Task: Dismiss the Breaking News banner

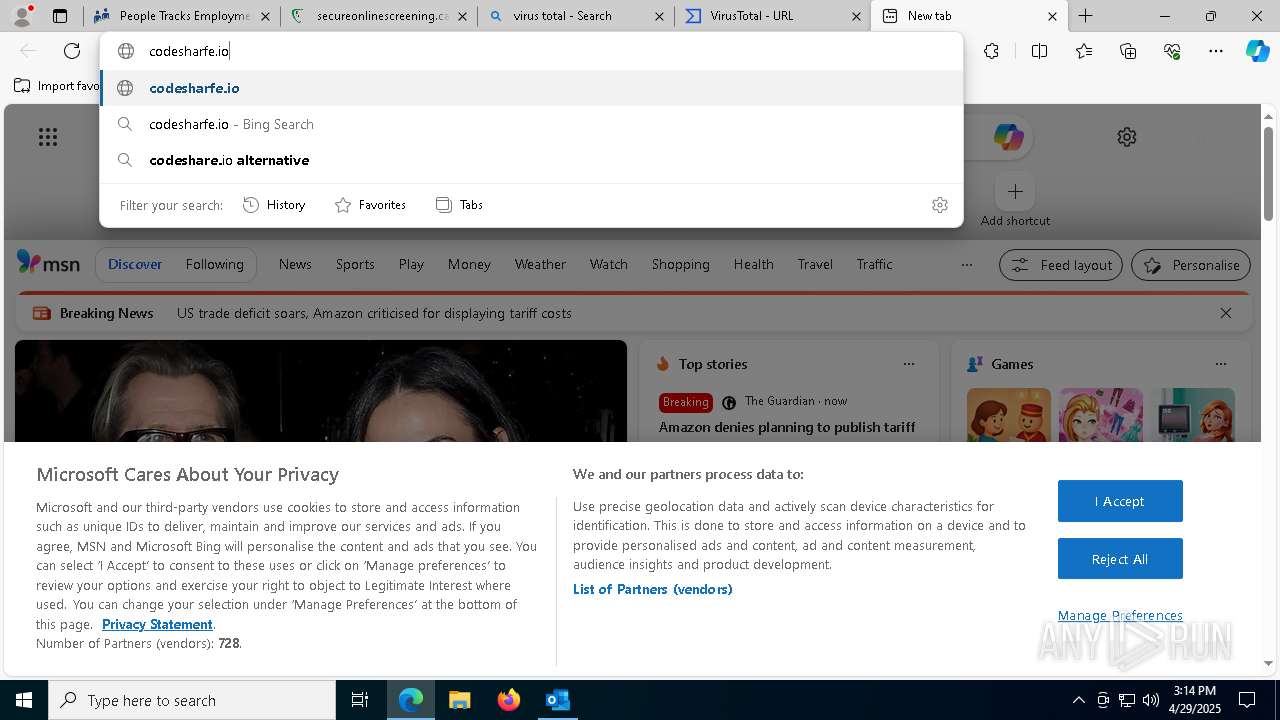Action: click(1226, 313)
